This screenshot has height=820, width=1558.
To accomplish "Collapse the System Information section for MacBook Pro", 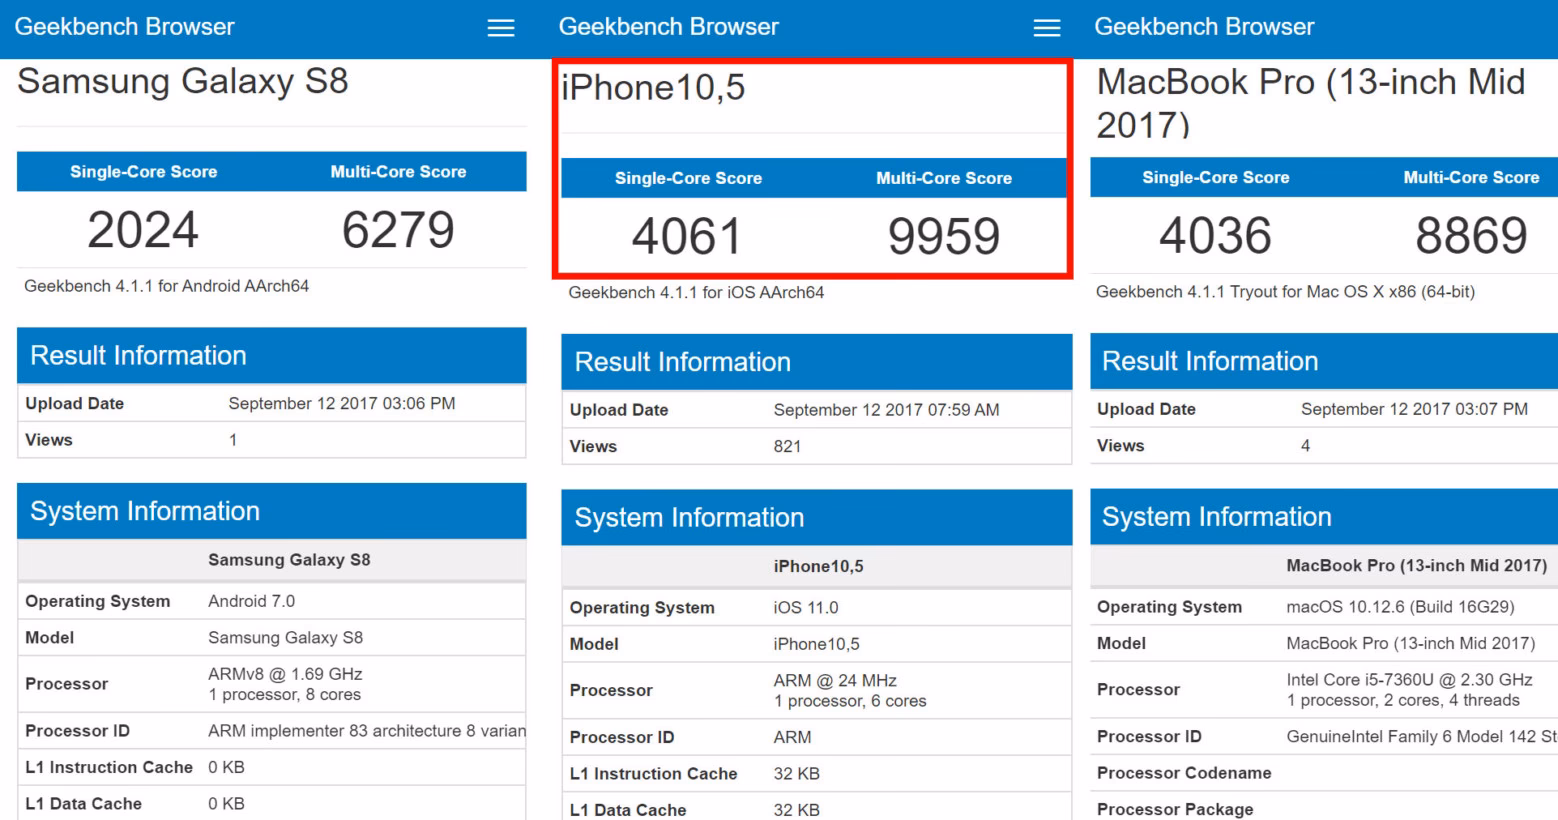I will [x=1210, y=517].
